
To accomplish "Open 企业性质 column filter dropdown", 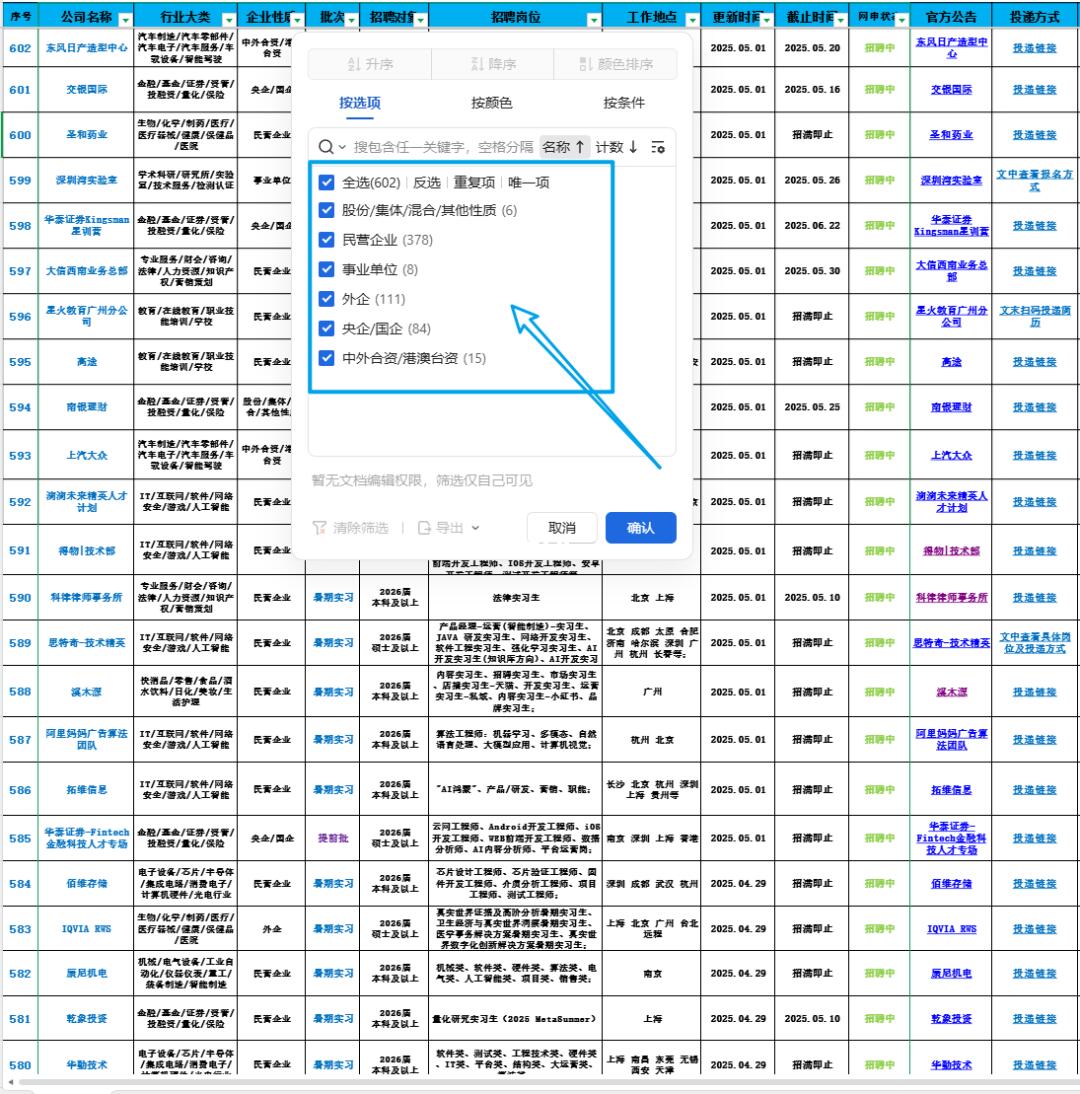I will coord(298,20).
